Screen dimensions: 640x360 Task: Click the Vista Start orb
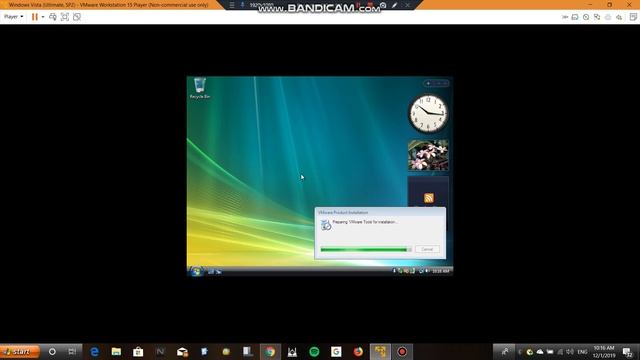pyautogui.click(x=196, y=271)
